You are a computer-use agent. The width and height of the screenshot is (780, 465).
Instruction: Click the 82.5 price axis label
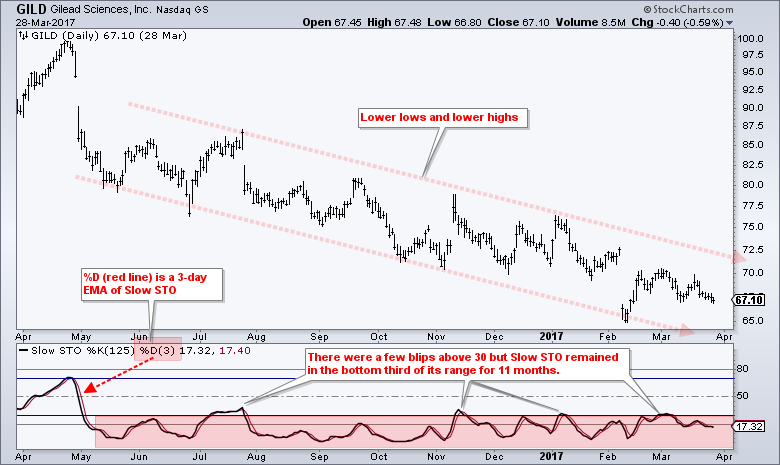pos(753,165)
